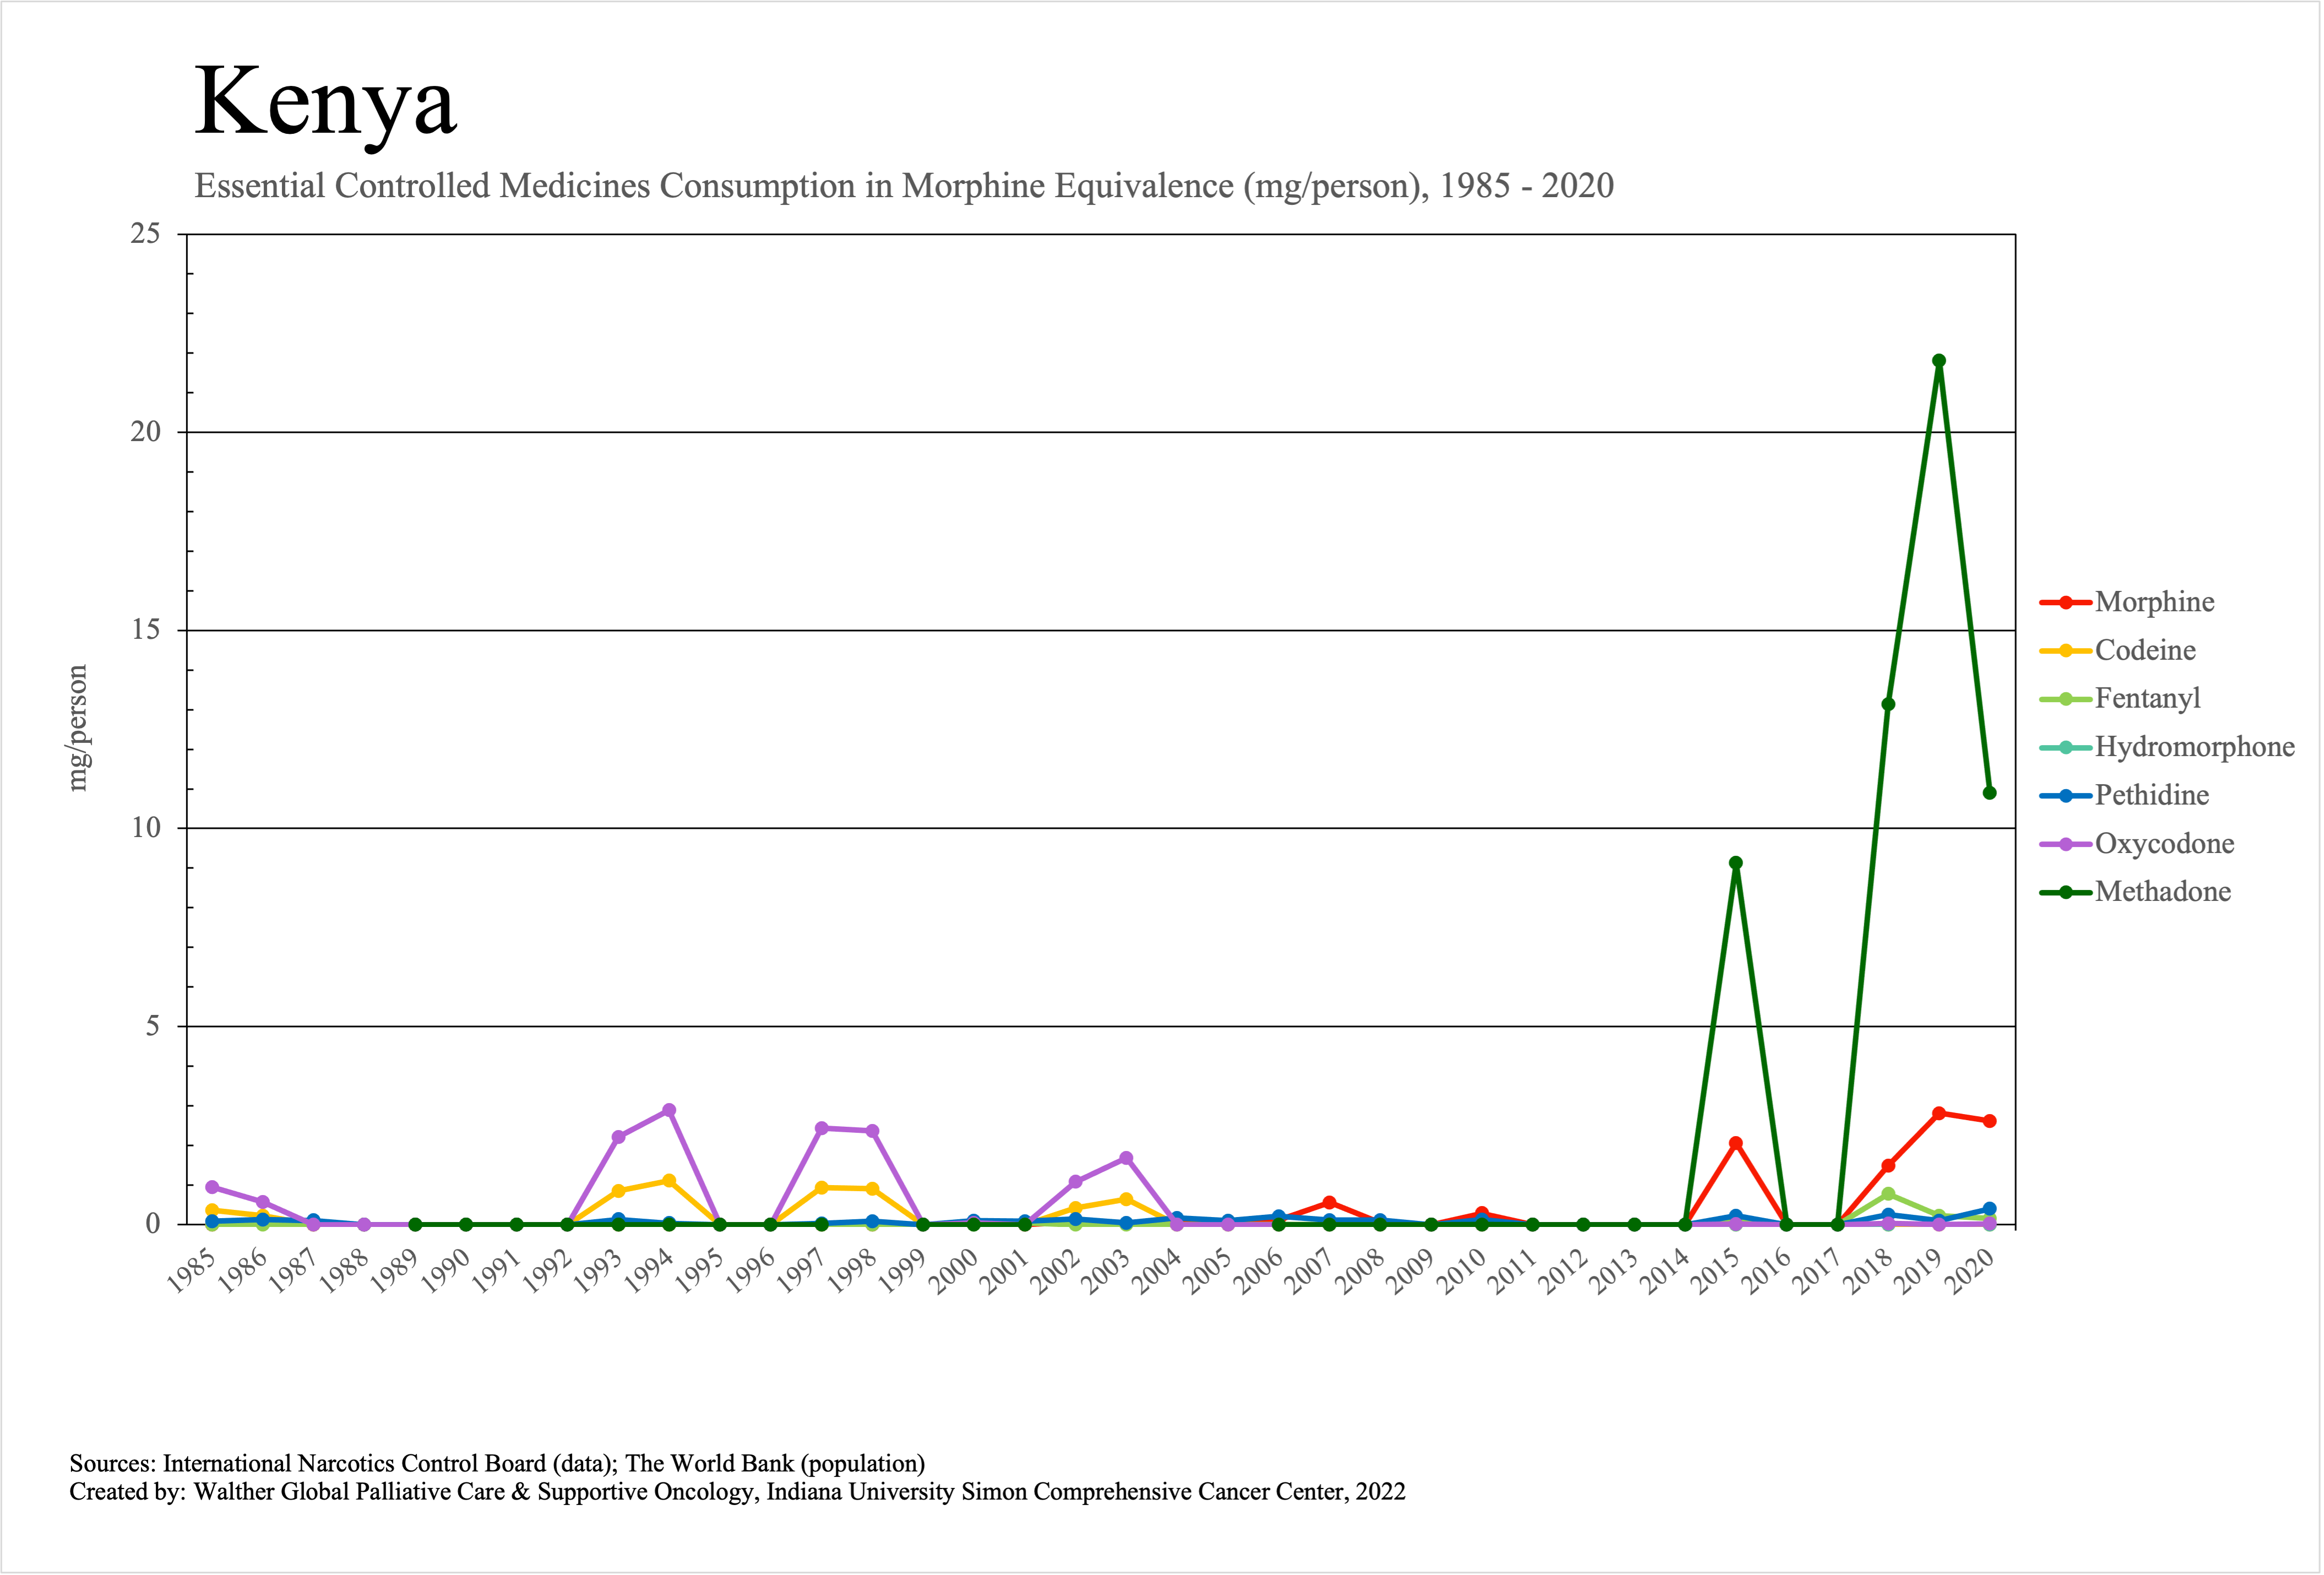Image resolution: width=2324 pixels, height=1575 pixels.
Task: Click the Pethidine legend entry
Action: (x=2151, y=795)
